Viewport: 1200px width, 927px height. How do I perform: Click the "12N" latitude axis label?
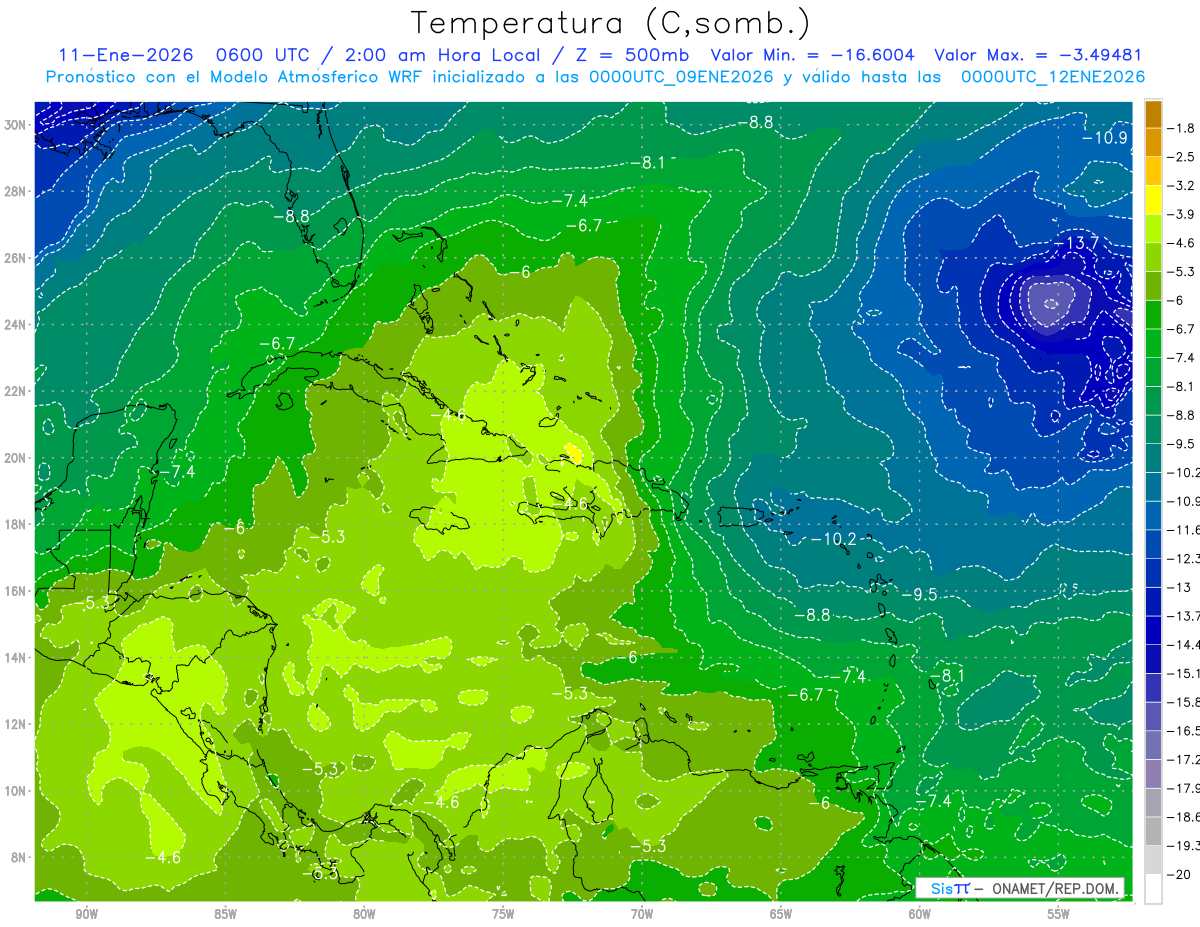coord(15,724)
